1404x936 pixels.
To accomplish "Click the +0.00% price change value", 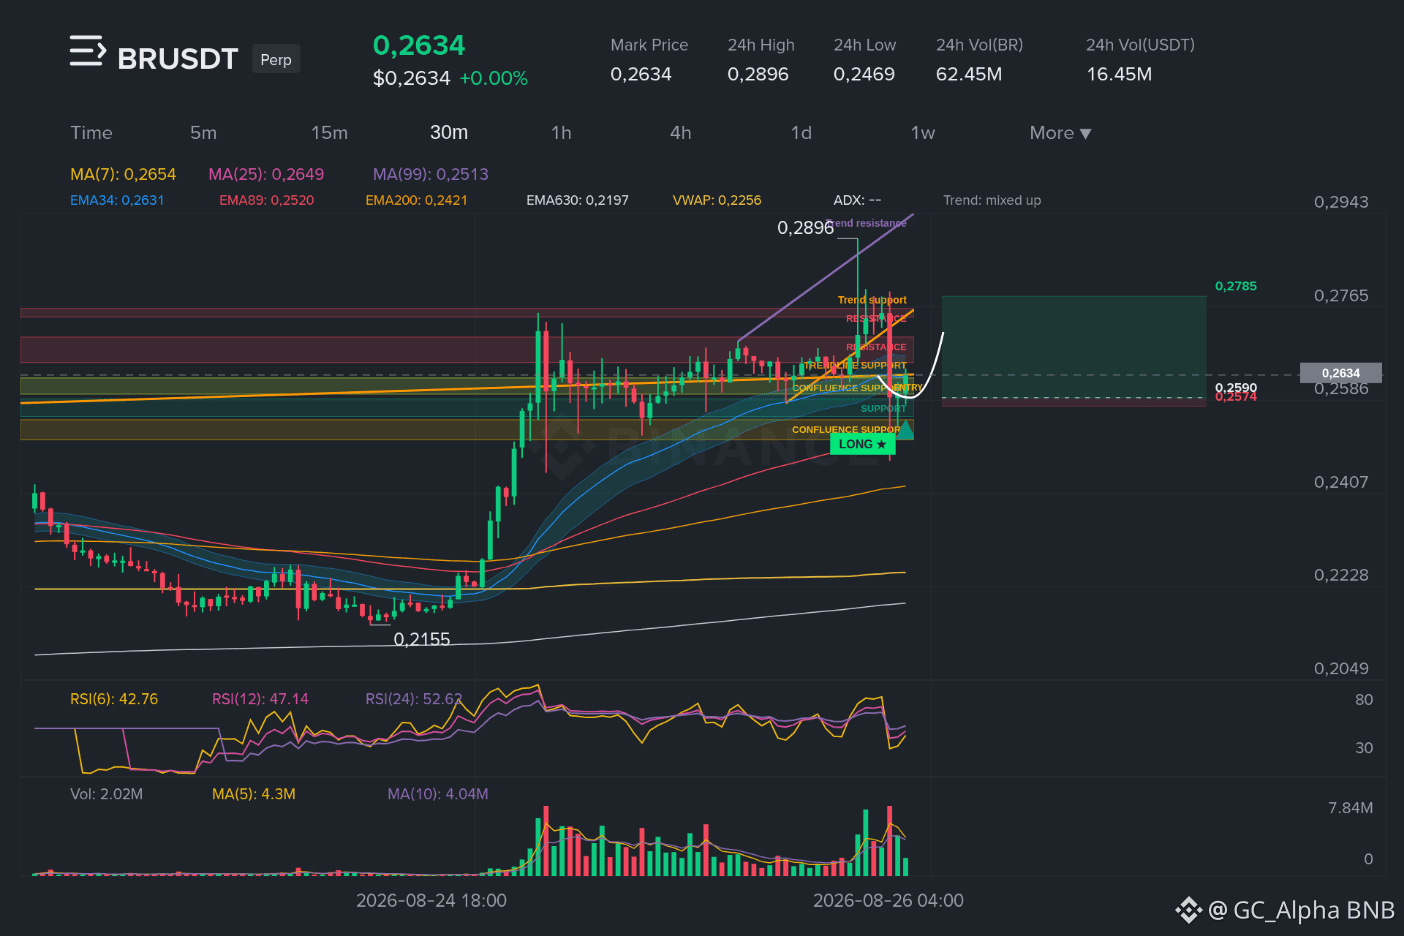I will [x=493, y=78].
